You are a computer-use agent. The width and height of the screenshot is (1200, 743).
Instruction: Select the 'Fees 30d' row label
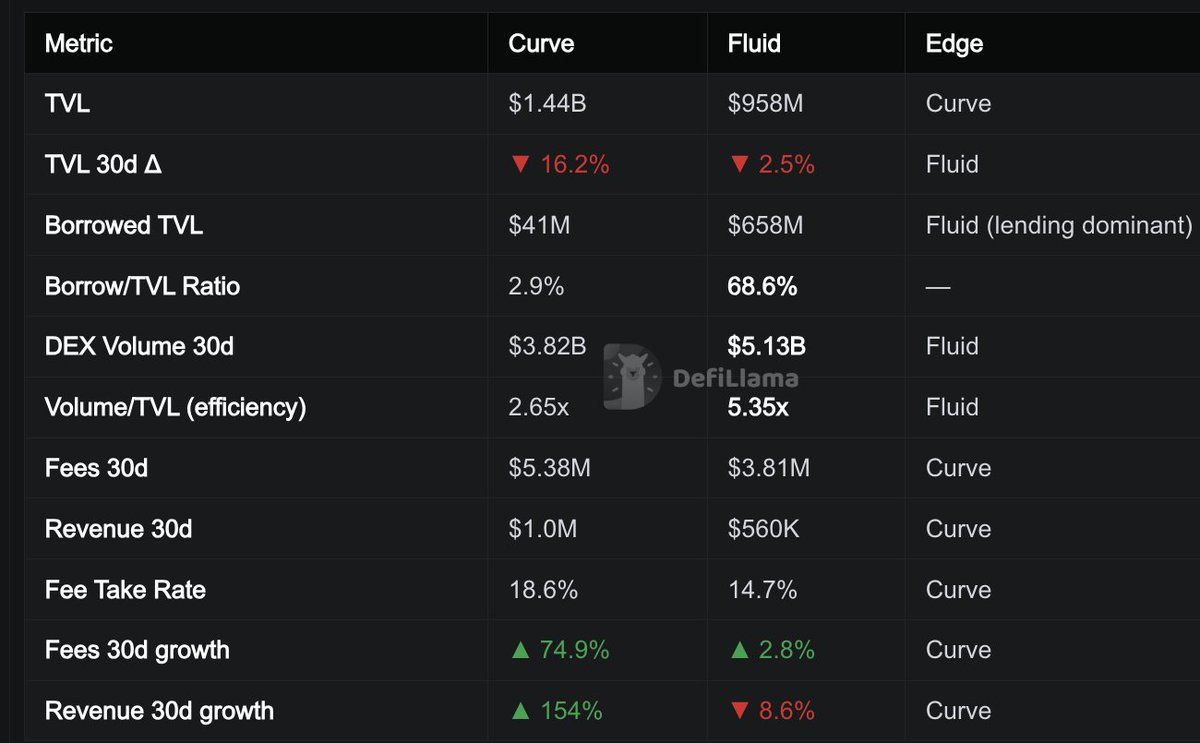pos(96,468)
